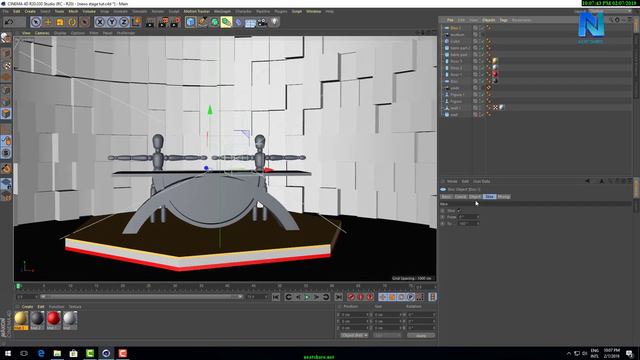640x360 pixels.
Task: Click the Cube primitive icon
Action: click(x=190, y=22)
